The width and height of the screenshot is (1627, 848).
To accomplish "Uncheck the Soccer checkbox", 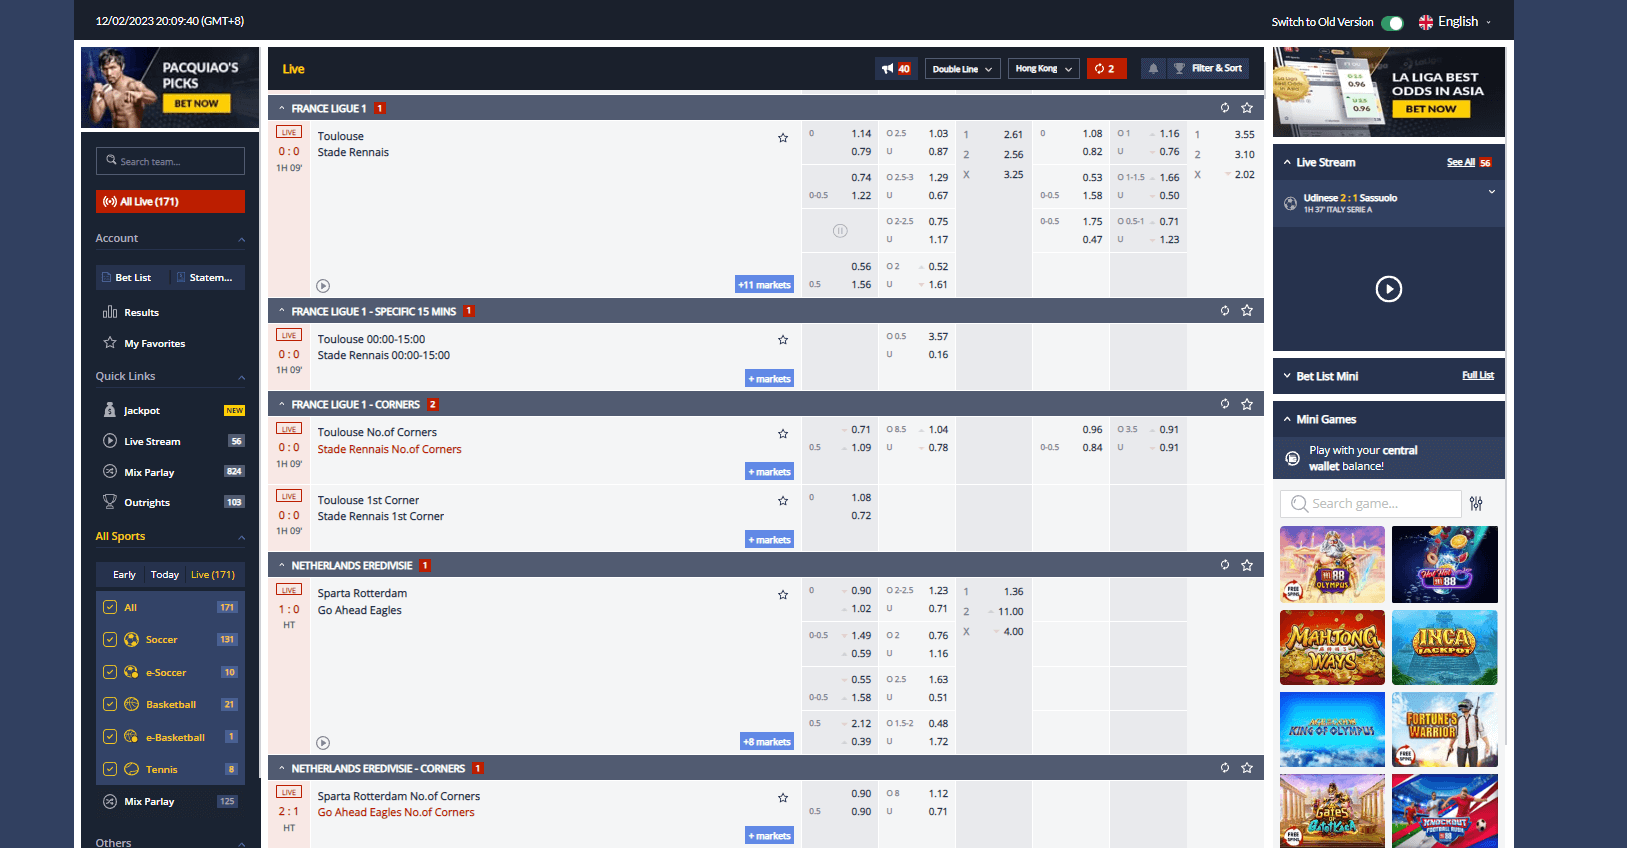I will pyautogui.click(x=110, y=639).
